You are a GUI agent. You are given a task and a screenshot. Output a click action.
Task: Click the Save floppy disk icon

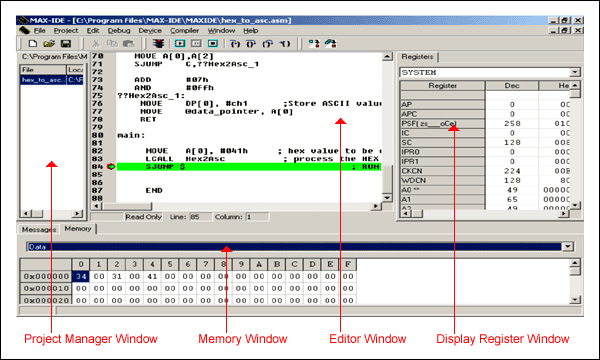pos(66,44)
